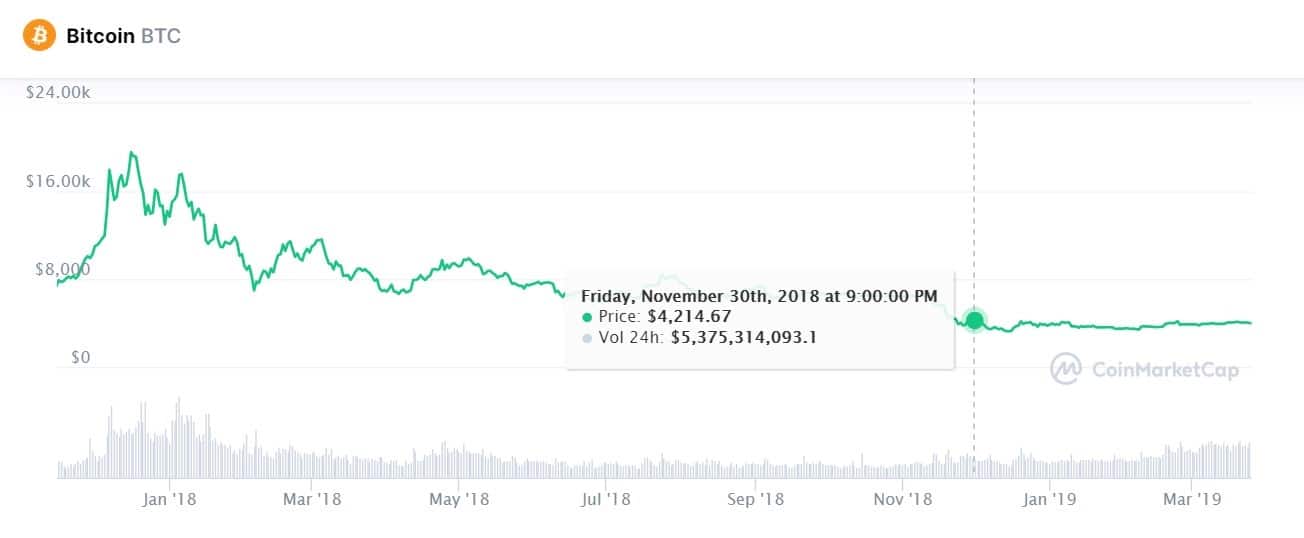Click the Jan '19 x-axis label
The width and height of the screenshot is (1304, 538).
(1049, 498)
